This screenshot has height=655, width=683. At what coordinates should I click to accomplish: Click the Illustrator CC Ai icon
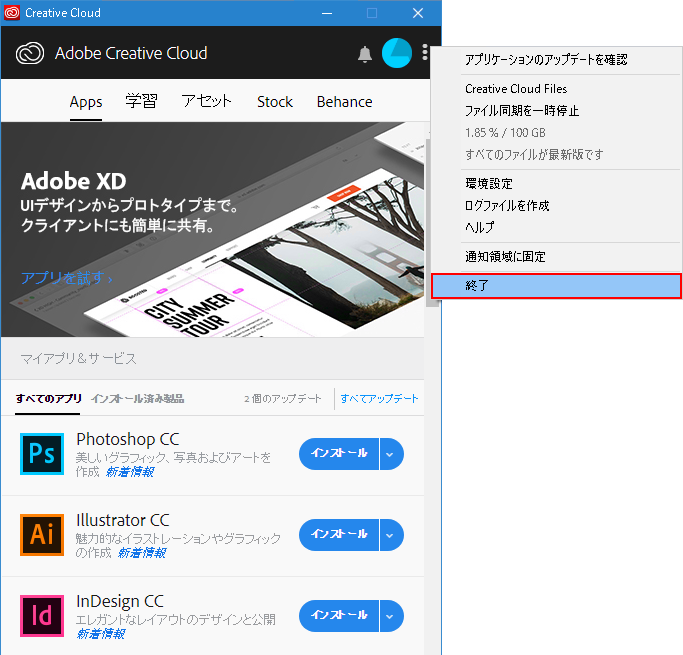point(42,534)
